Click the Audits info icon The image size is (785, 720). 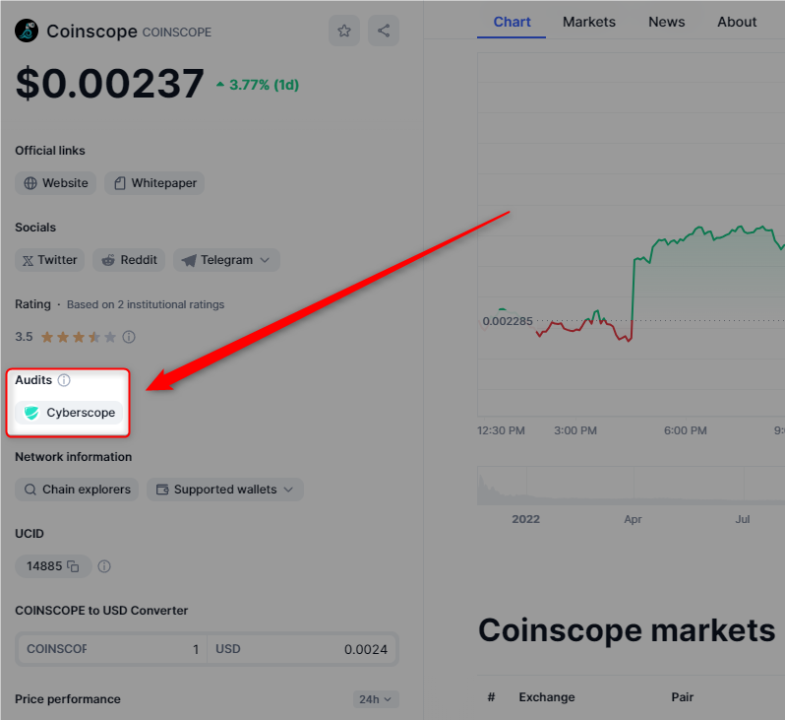click(x=64, y=380)
